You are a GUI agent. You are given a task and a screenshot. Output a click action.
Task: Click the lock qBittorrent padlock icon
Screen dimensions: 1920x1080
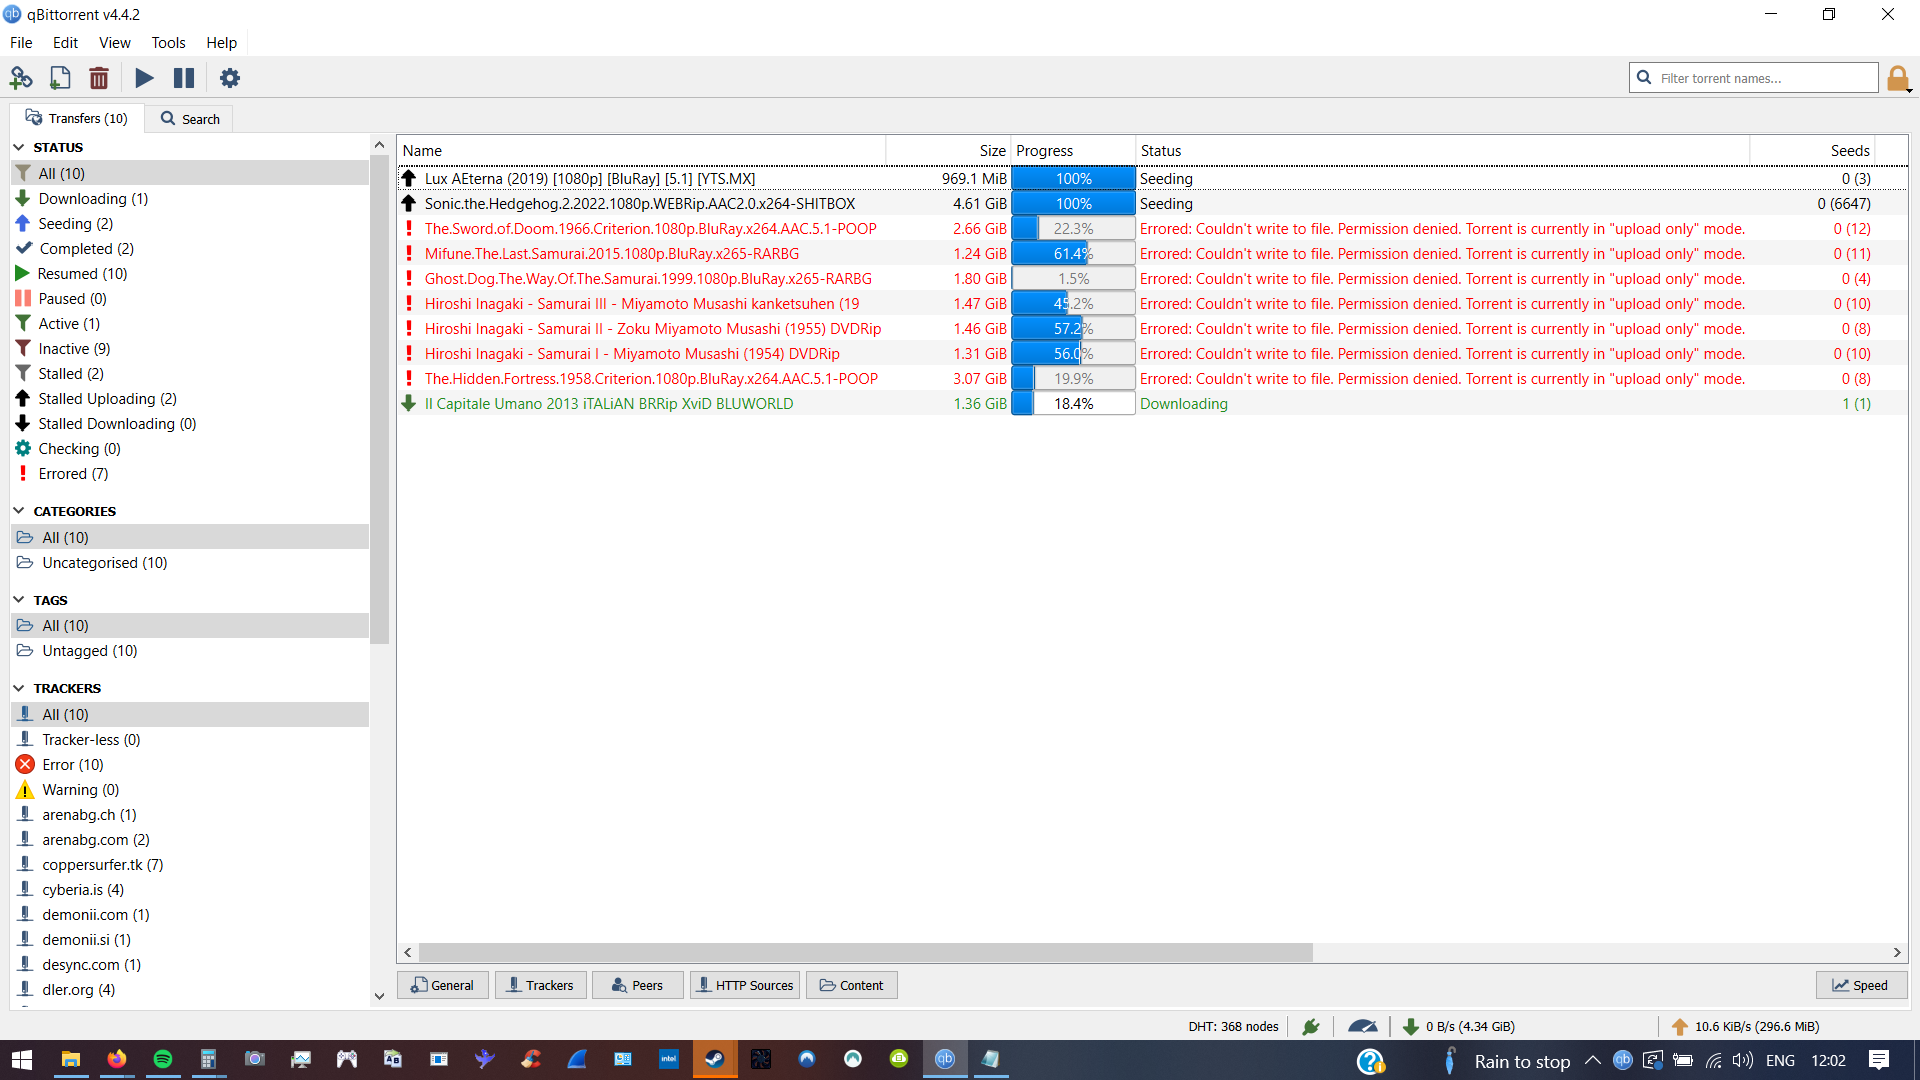(1897, 78)
